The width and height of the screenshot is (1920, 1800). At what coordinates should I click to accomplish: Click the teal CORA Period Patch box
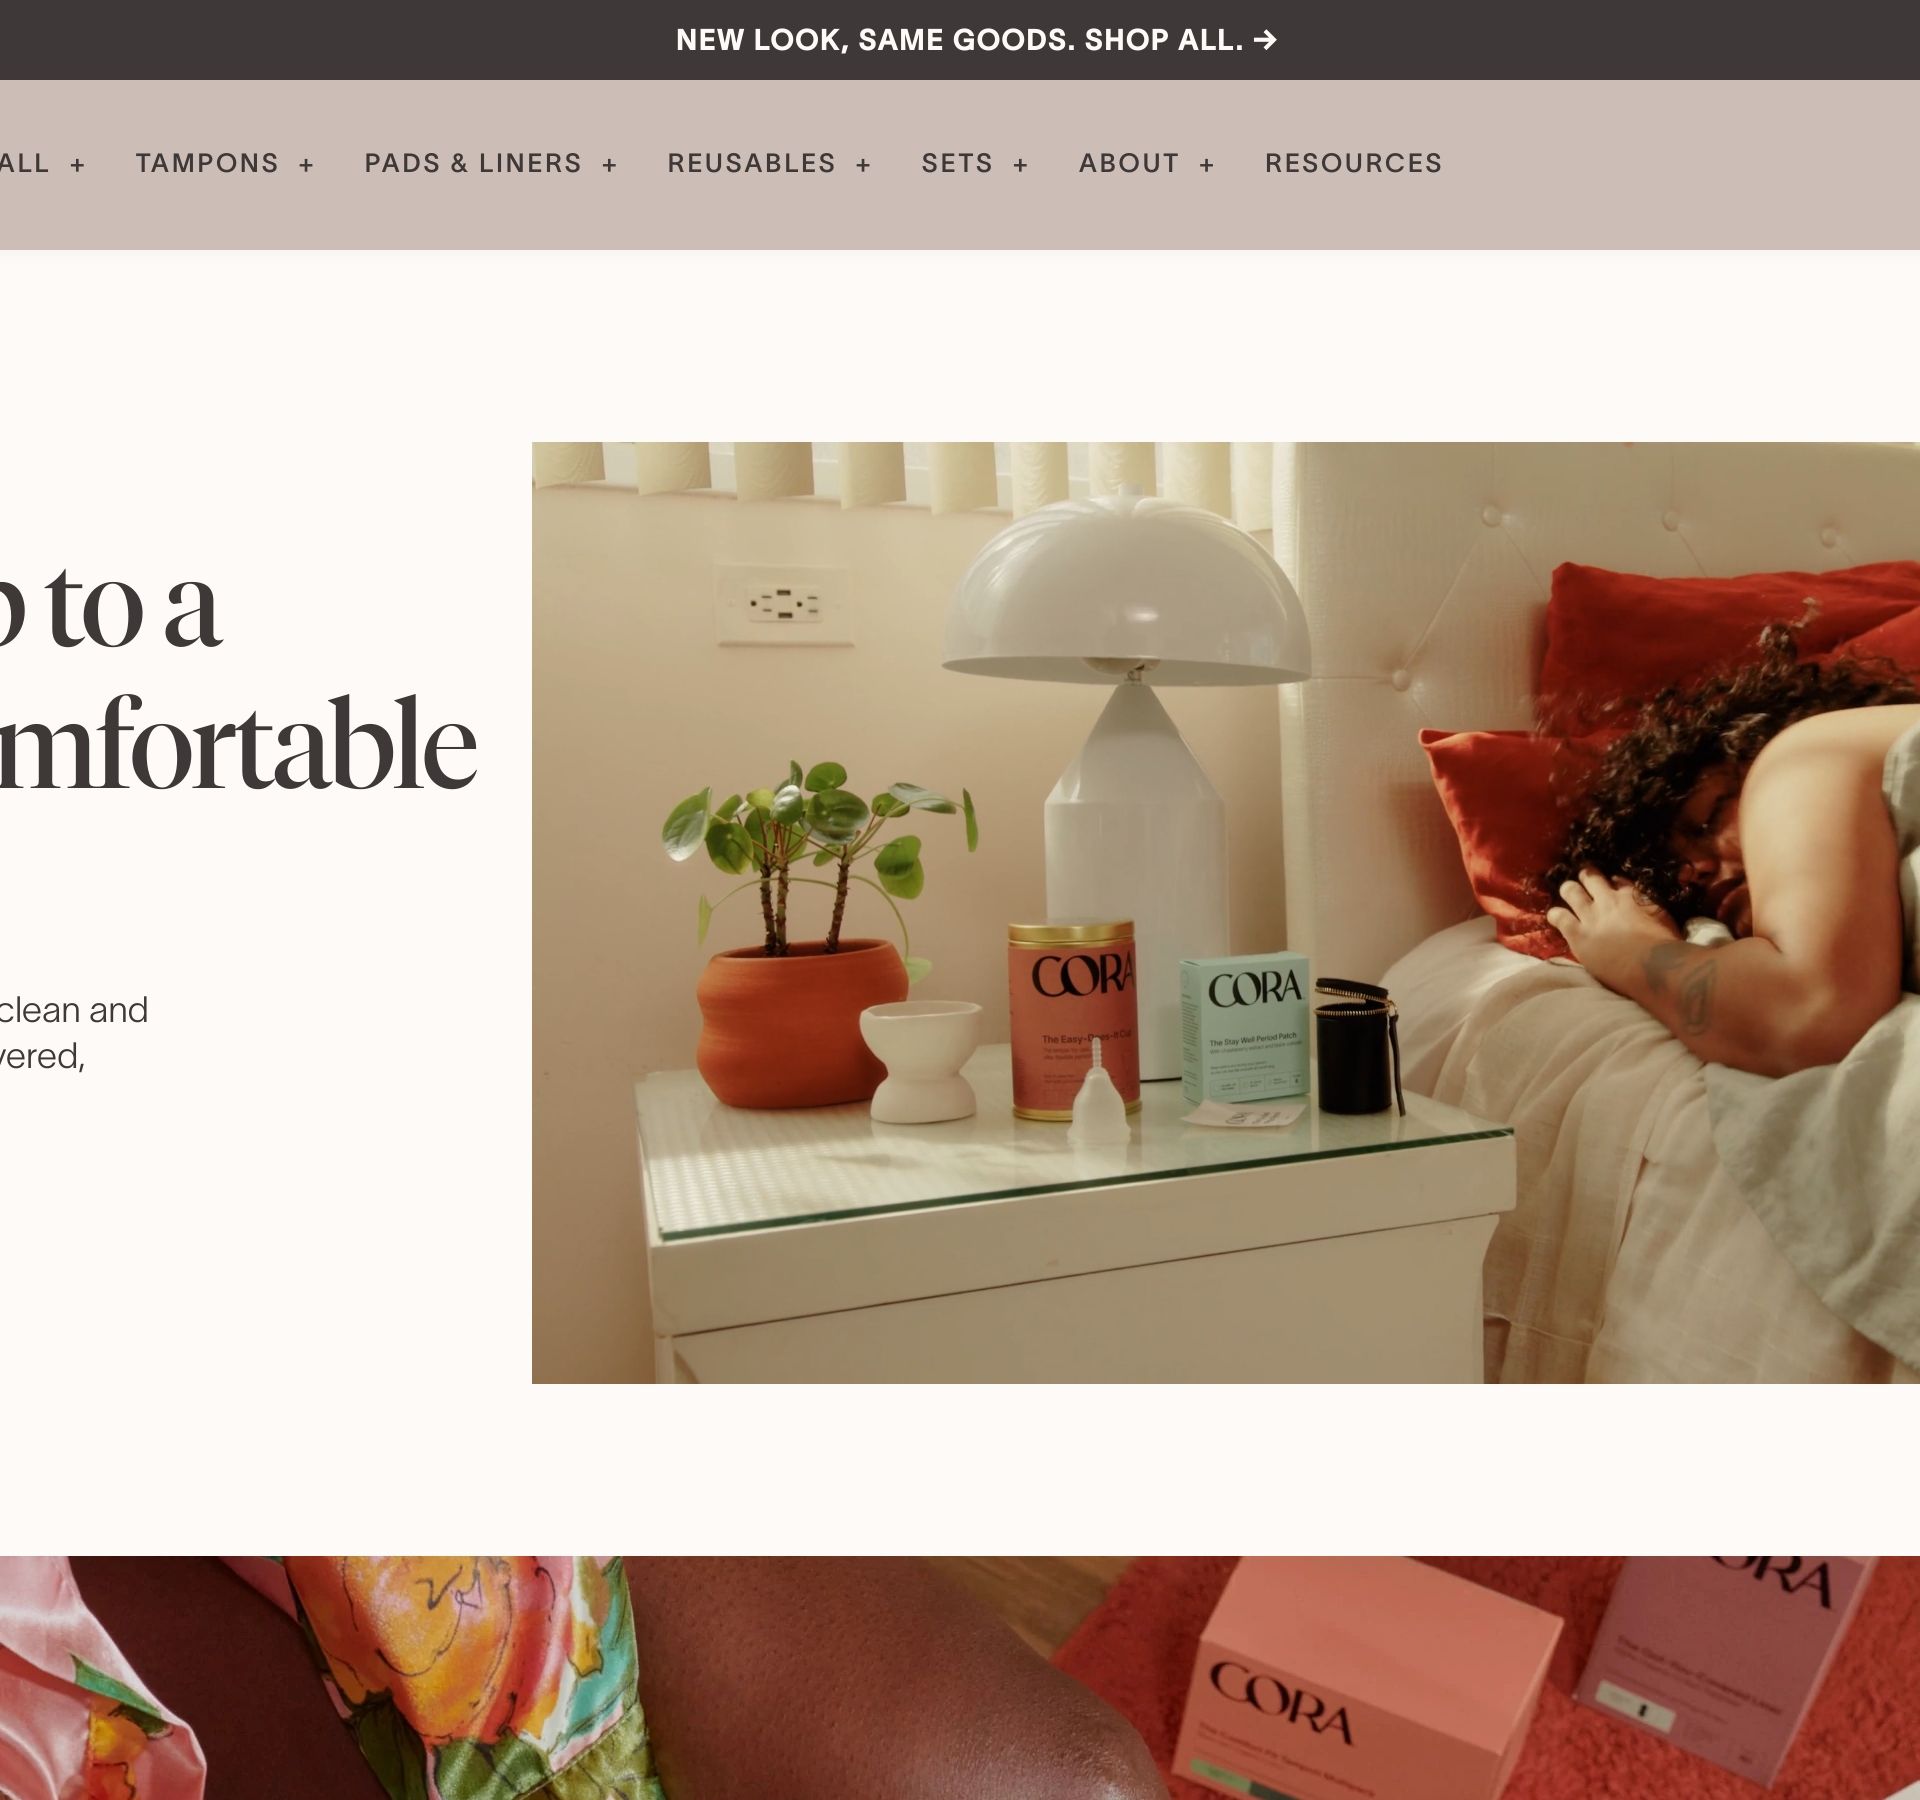pos(1246,1028)
